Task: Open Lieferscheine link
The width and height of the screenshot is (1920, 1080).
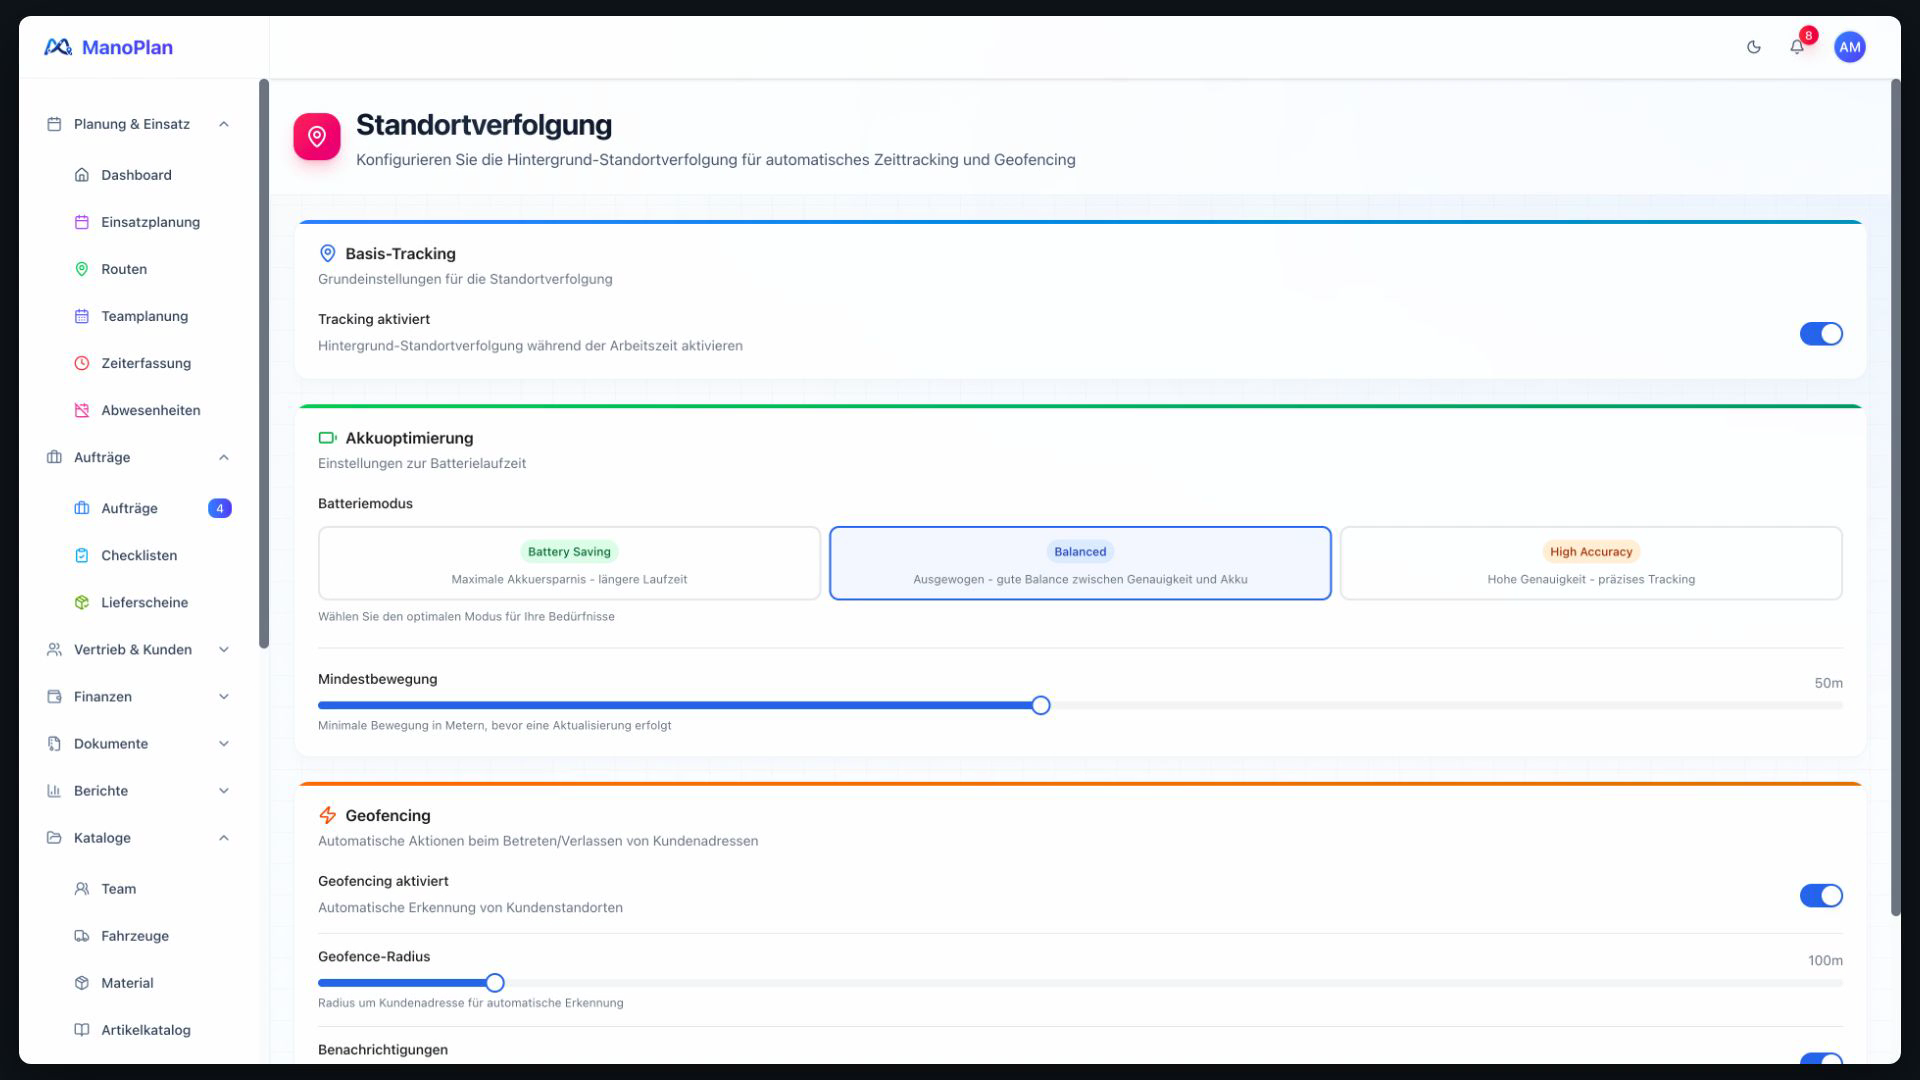Action: 150,602
